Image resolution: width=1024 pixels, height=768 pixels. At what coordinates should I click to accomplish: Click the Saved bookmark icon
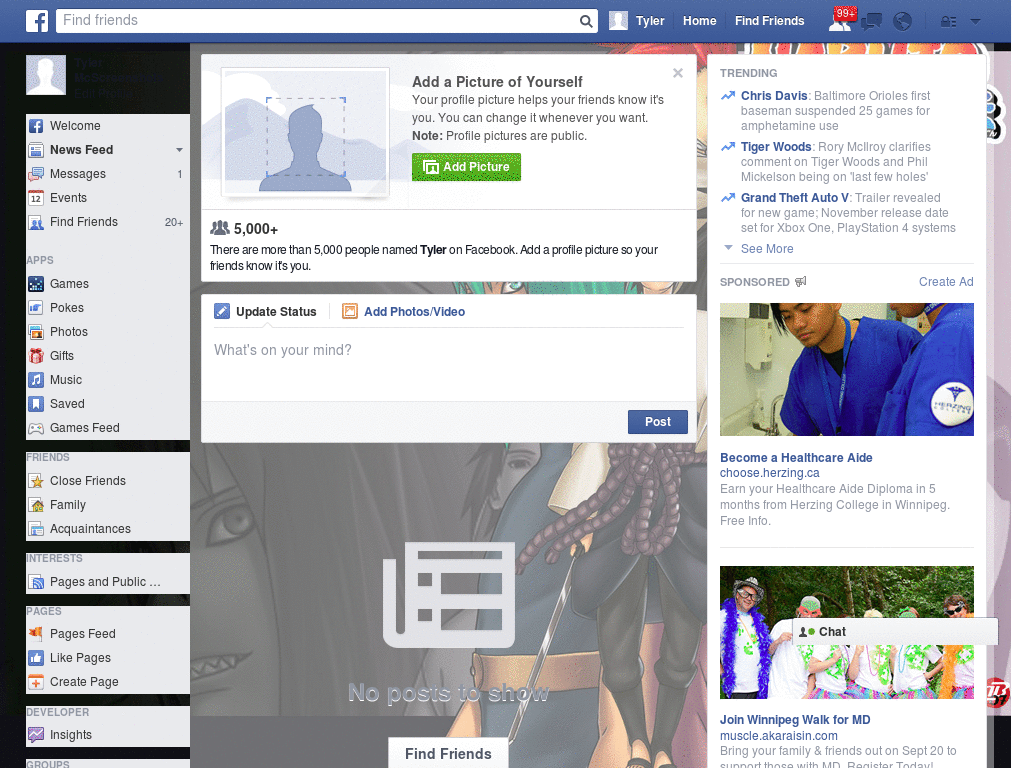coord(36,404)
